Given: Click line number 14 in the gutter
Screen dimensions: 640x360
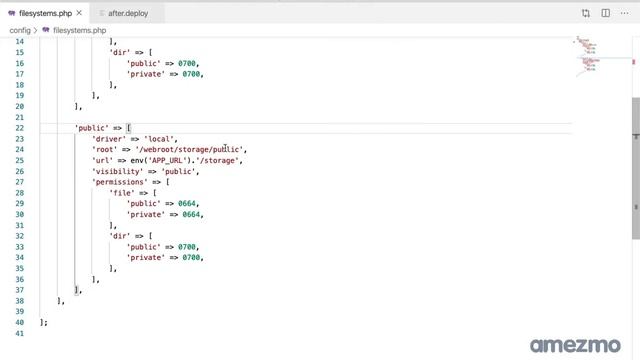Looking at the screenshot, I should click(20, 42).
